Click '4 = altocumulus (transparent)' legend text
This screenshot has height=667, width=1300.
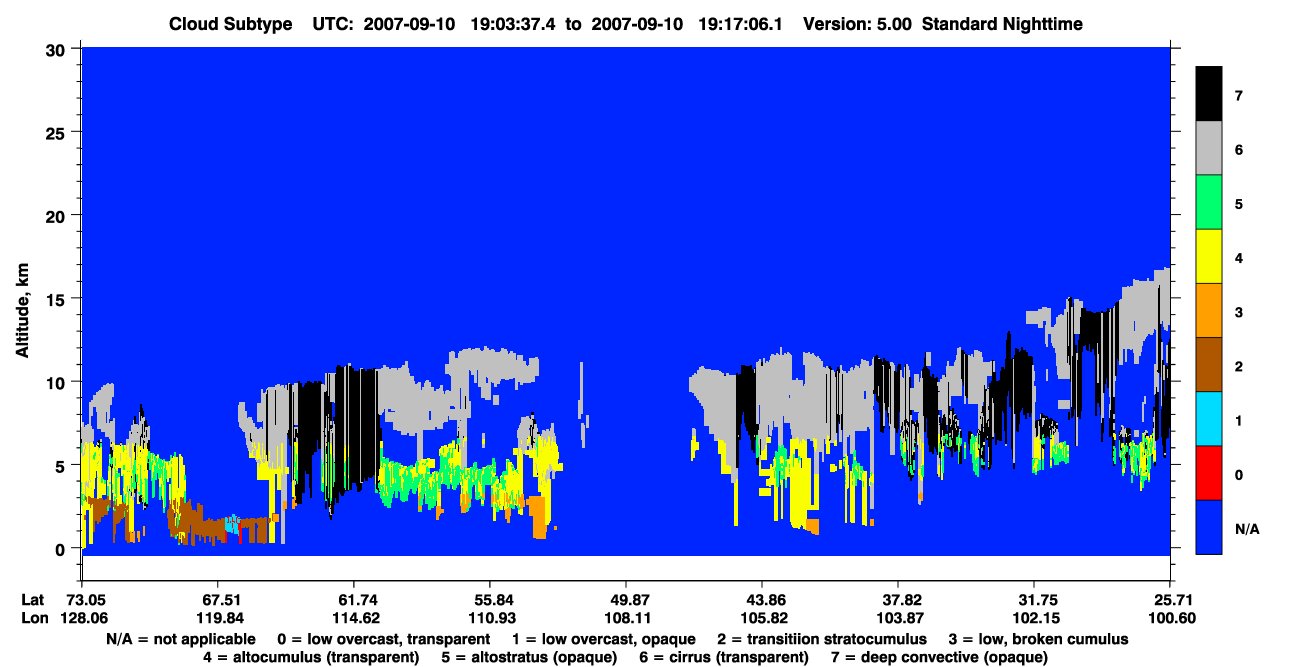coord(311,657)
